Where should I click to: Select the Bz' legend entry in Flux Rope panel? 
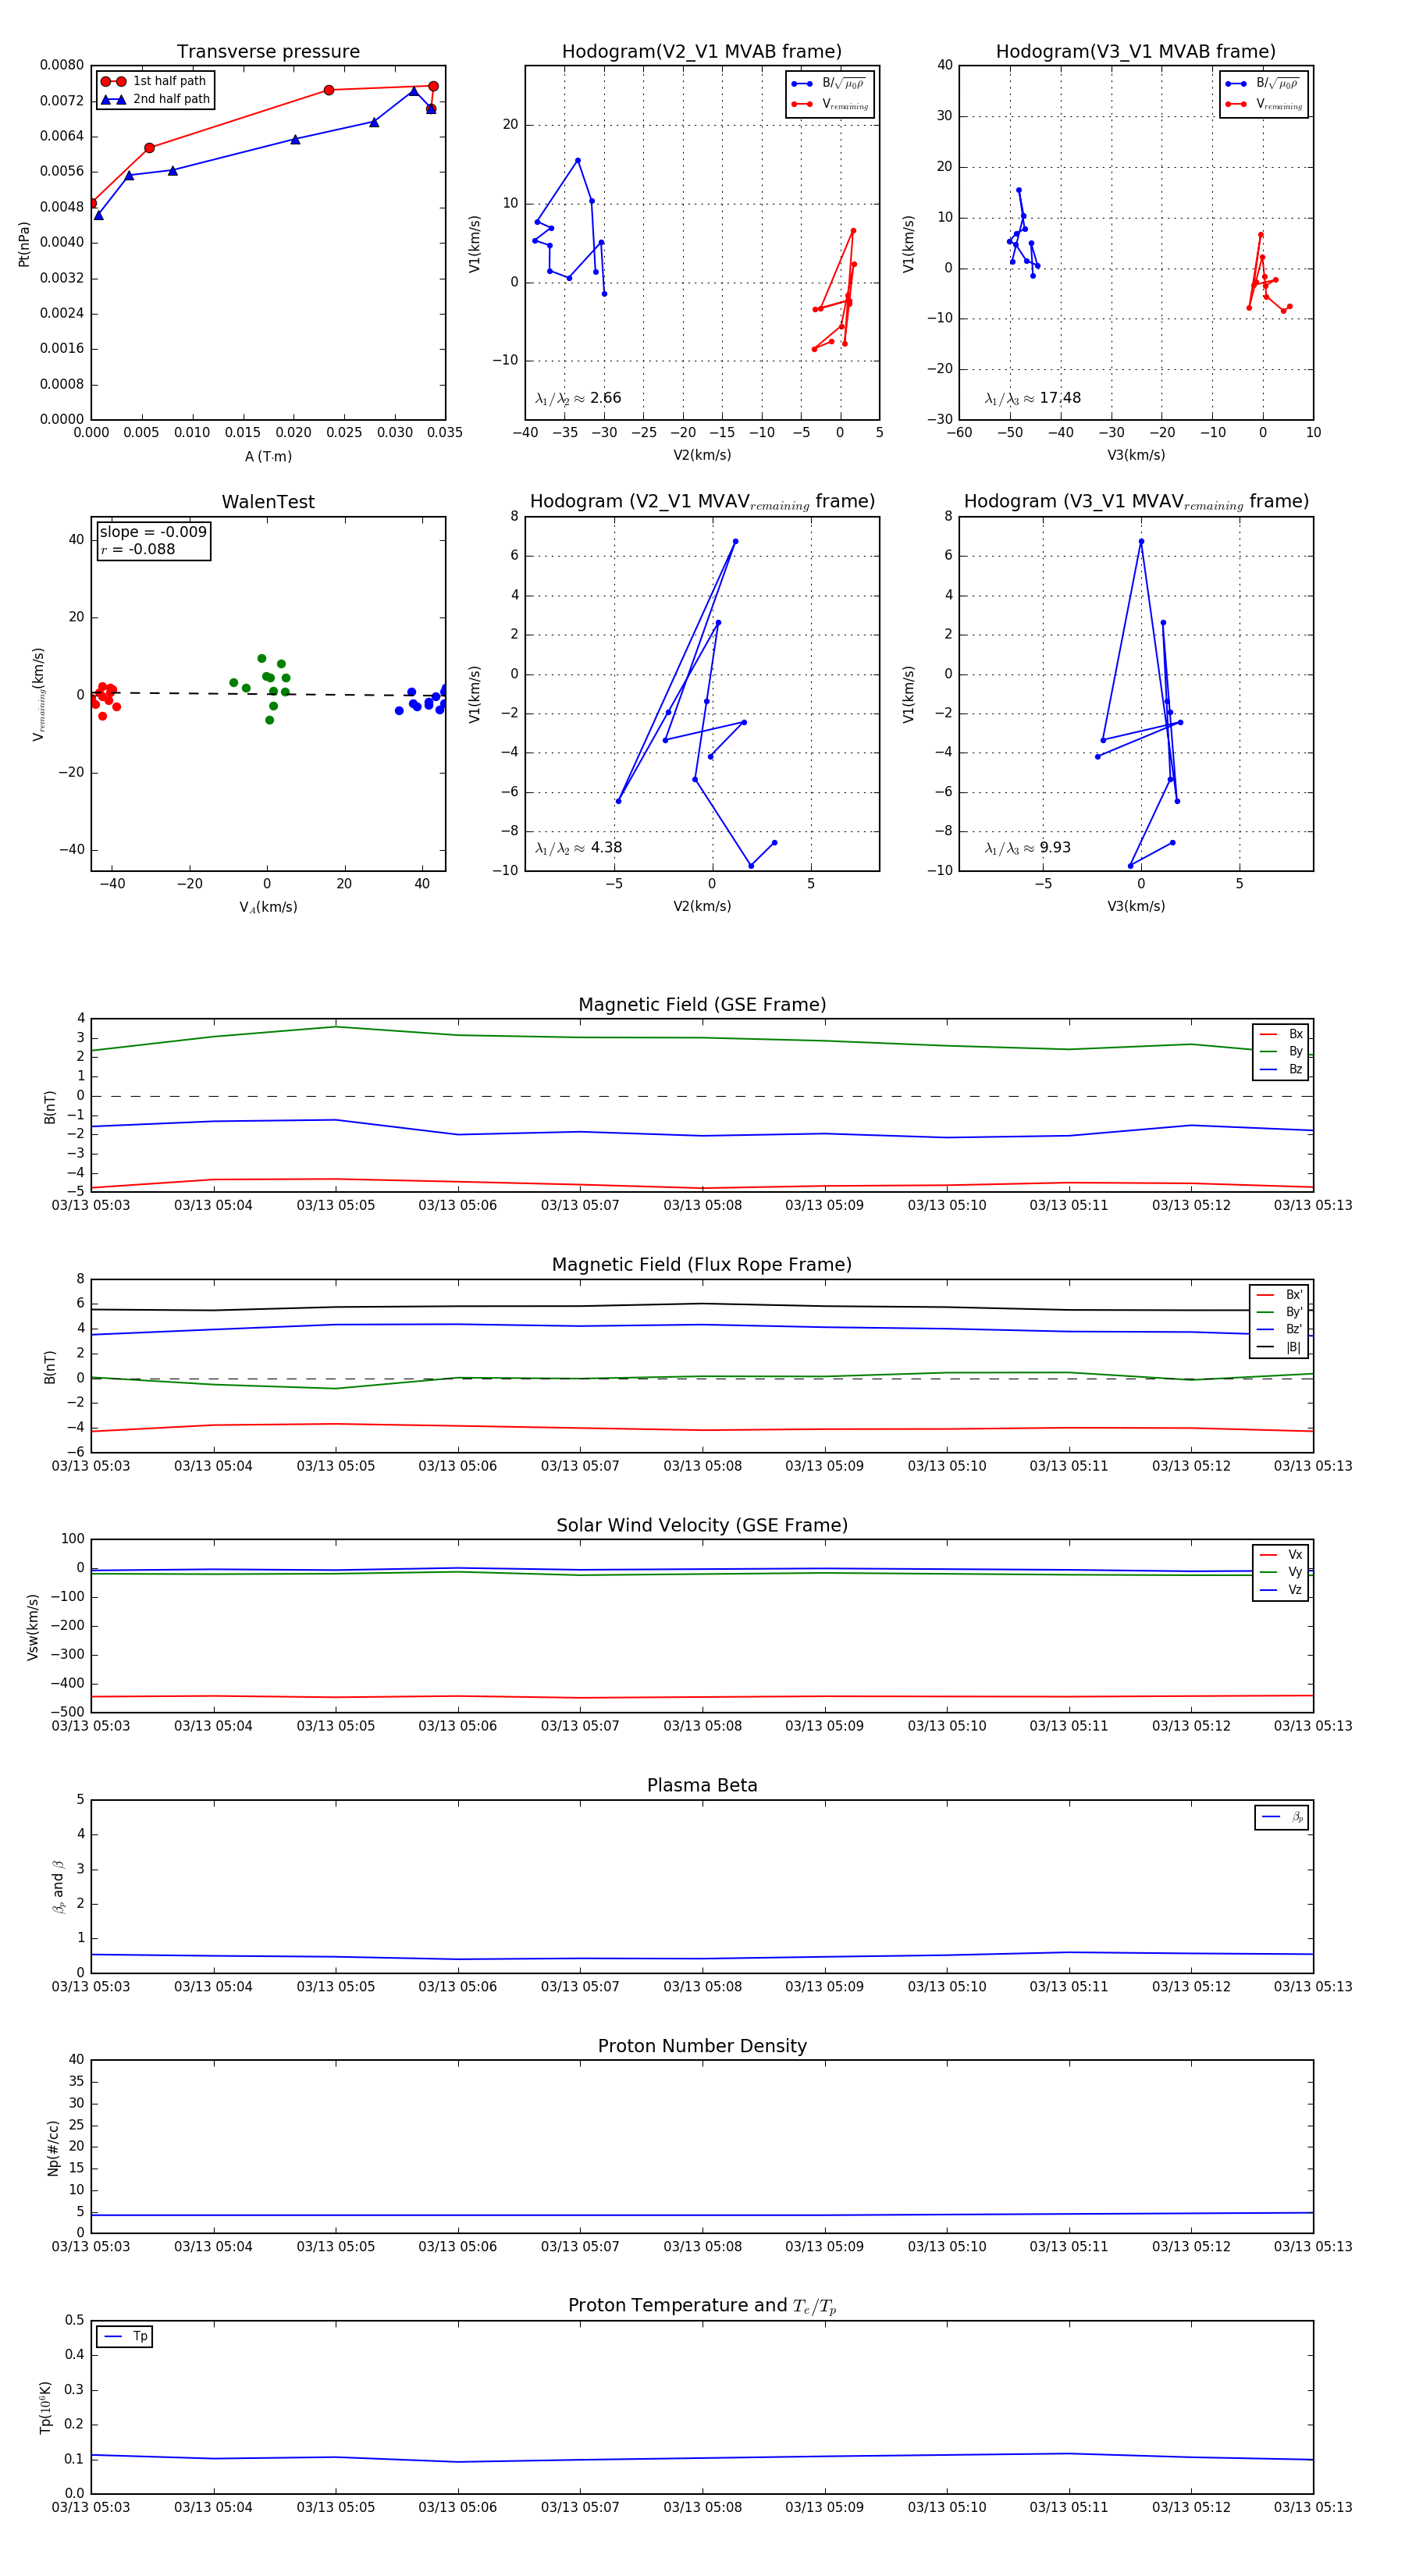coord(1280,1329)
